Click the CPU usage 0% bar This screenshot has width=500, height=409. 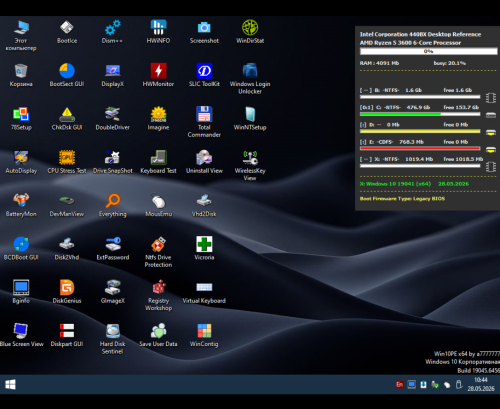click(428, 51)
